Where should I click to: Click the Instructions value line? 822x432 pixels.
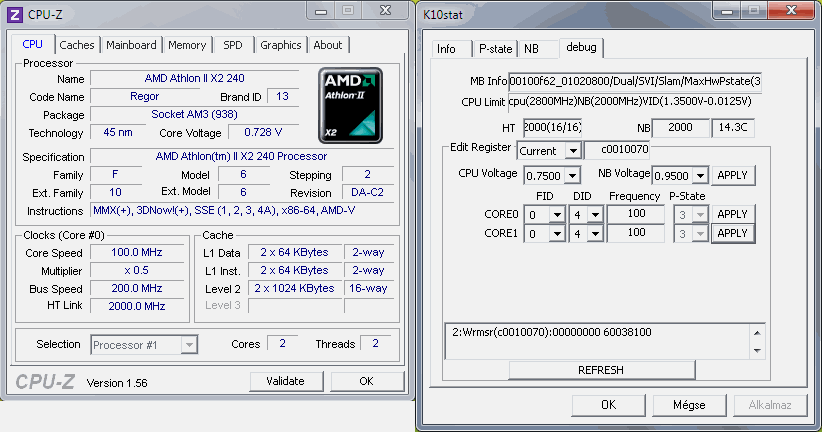(242, 211)
